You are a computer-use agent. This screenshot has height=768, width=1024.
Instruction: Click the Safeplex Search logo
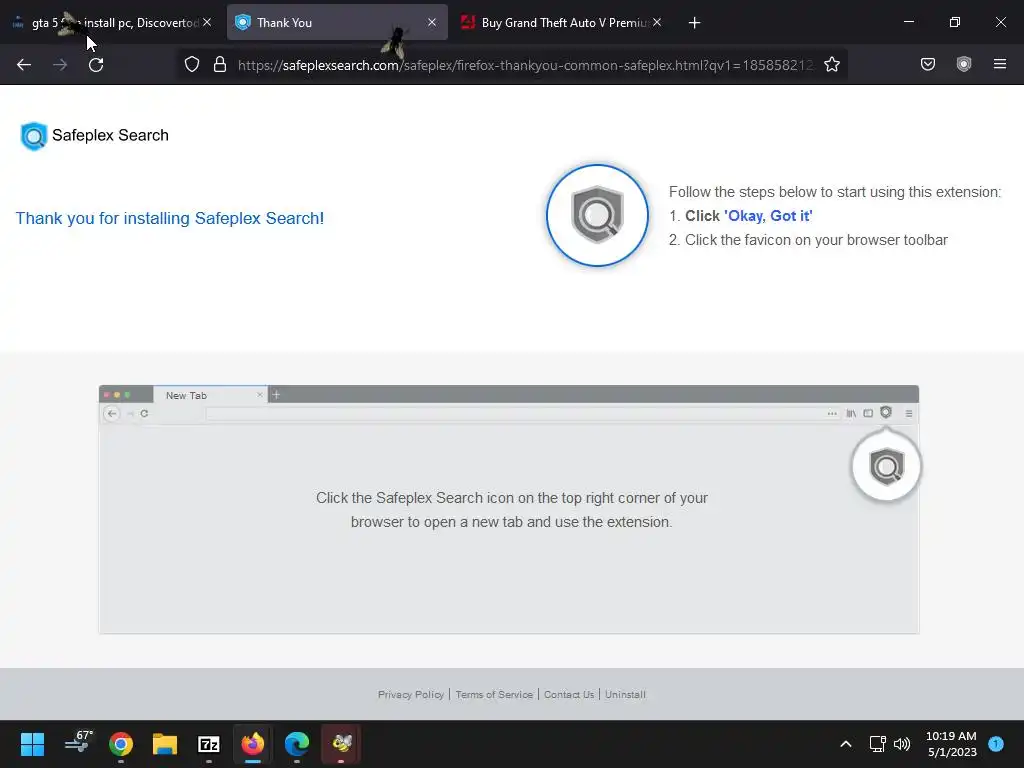coord(94,136)
